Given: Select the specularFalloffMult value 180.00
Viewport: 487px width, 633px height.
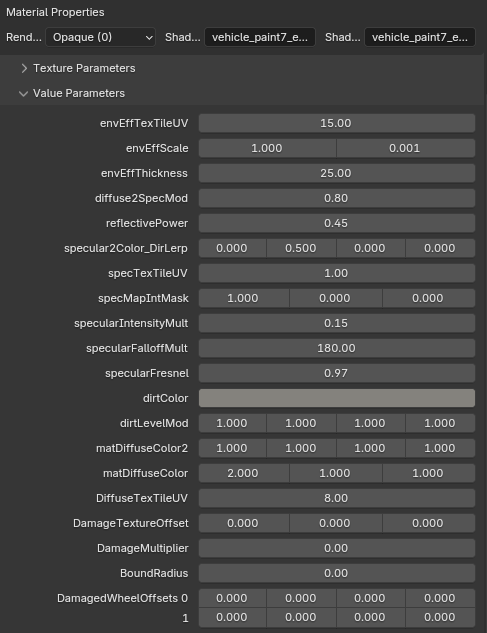Looking at the screenshot, I should [x=337, y=348].
